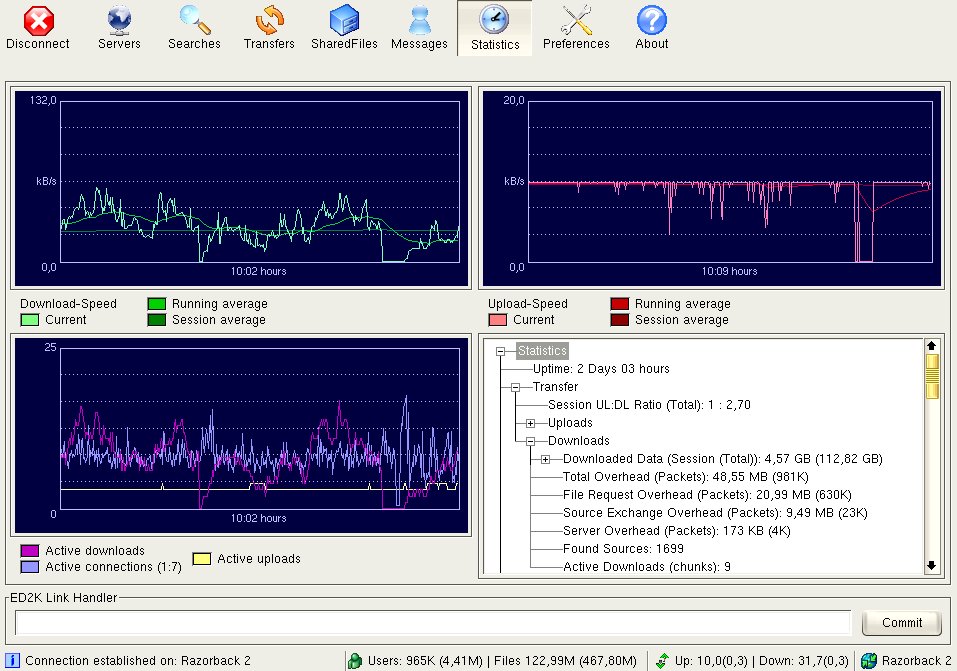Click the Download-Speed Current color swatch
This screenshot has height=671, width=957.
pos(30,320)
